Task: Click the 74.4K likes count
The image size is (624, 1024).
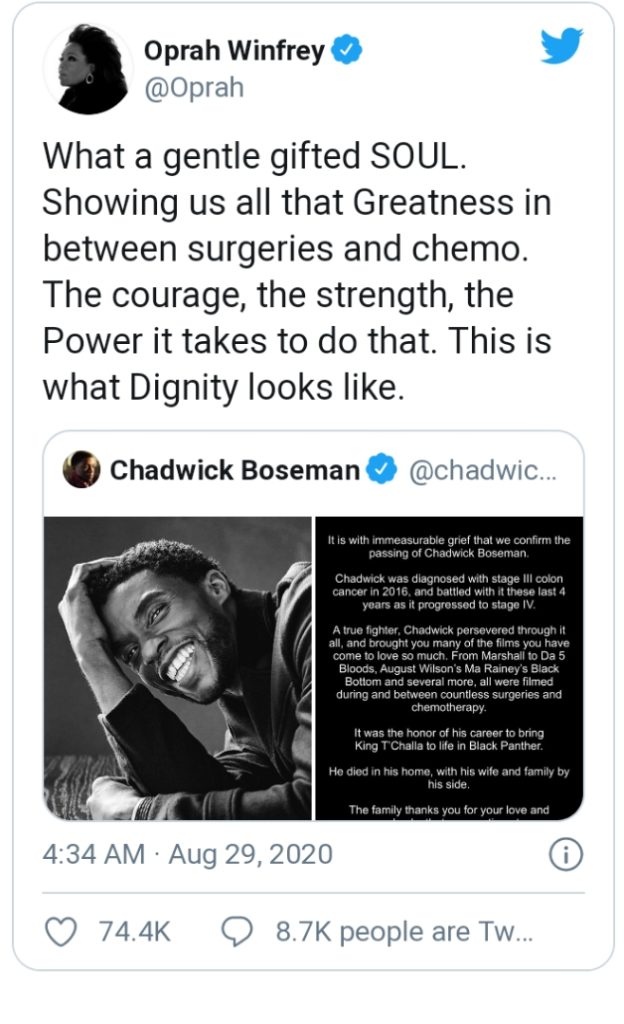Action: tap(134, 932)
